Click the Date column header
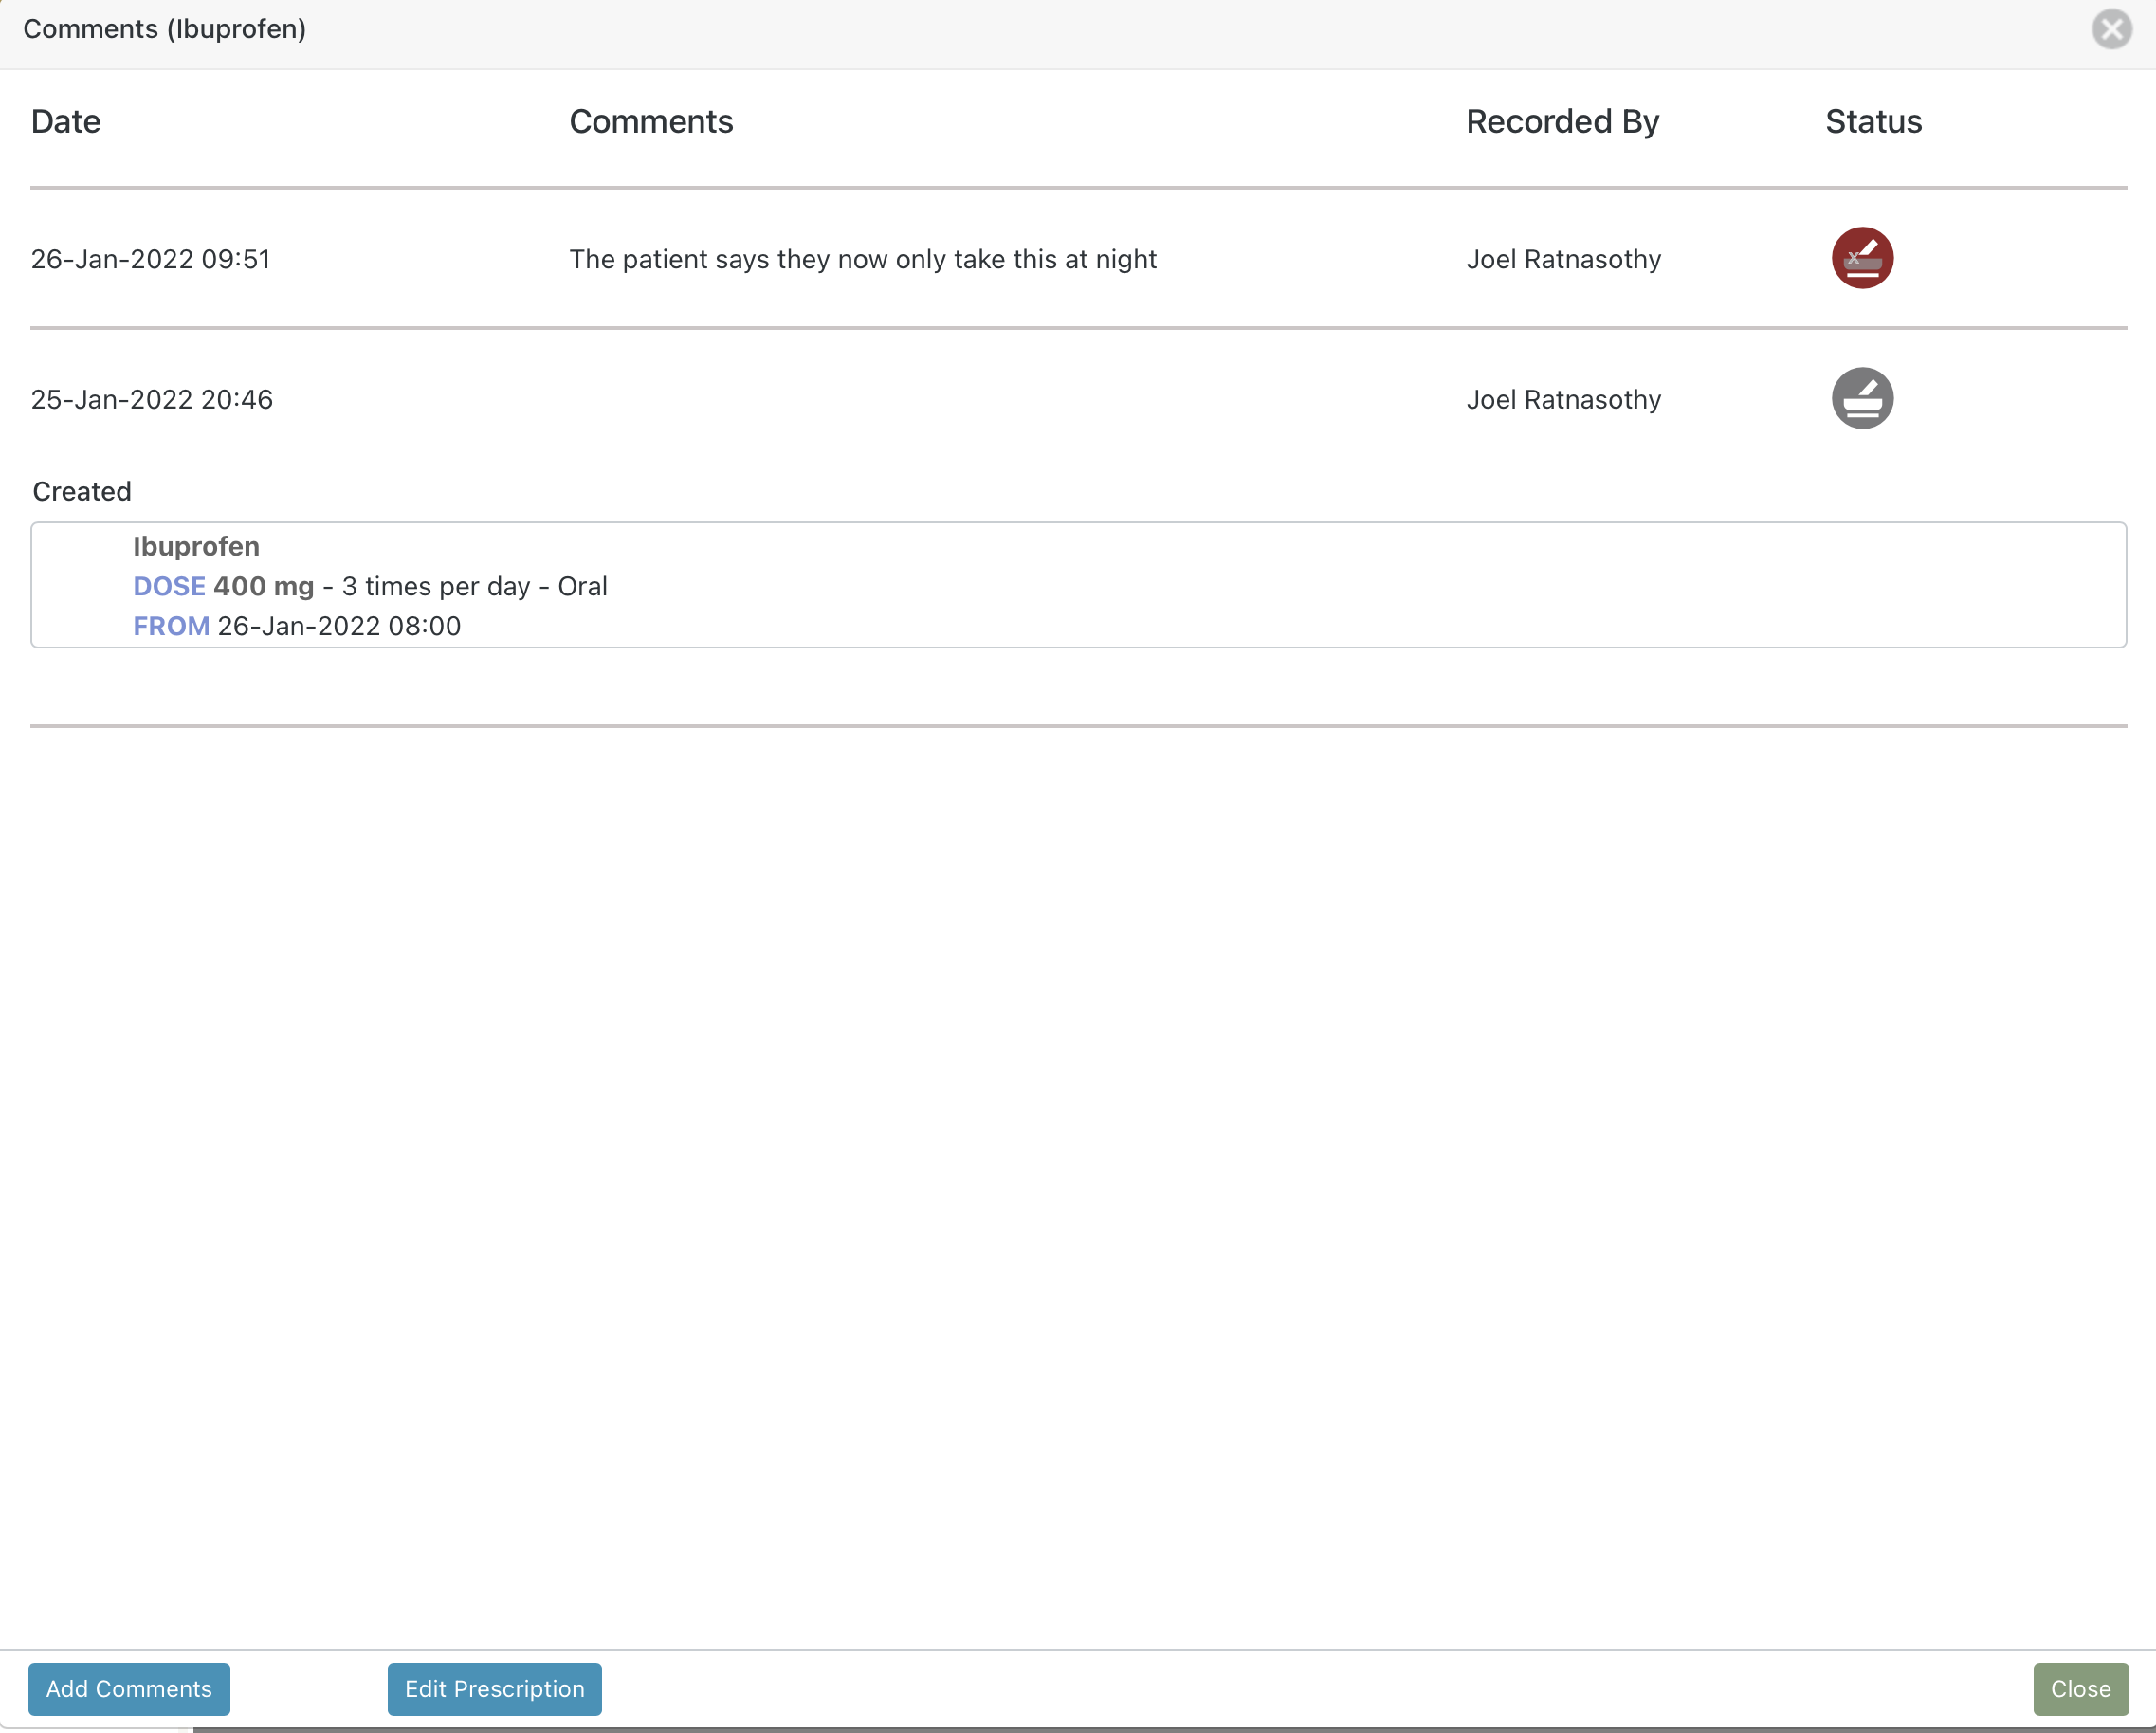This screenshot has height=1733, width=2156. pos(66,122)
